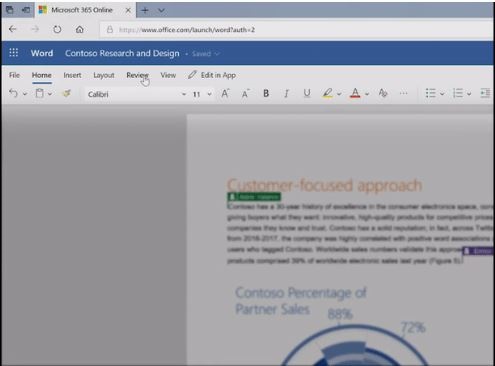
Task: Open font color dropdown arrow
Action: pyautogui.click(x=367, y=94)
